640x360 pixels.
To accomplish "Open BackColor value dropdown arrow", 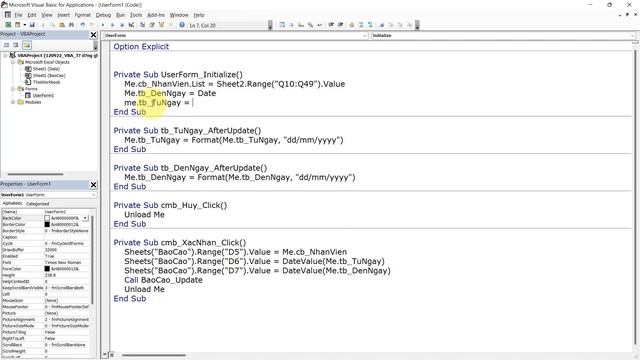I will click(x=85, y=218).
